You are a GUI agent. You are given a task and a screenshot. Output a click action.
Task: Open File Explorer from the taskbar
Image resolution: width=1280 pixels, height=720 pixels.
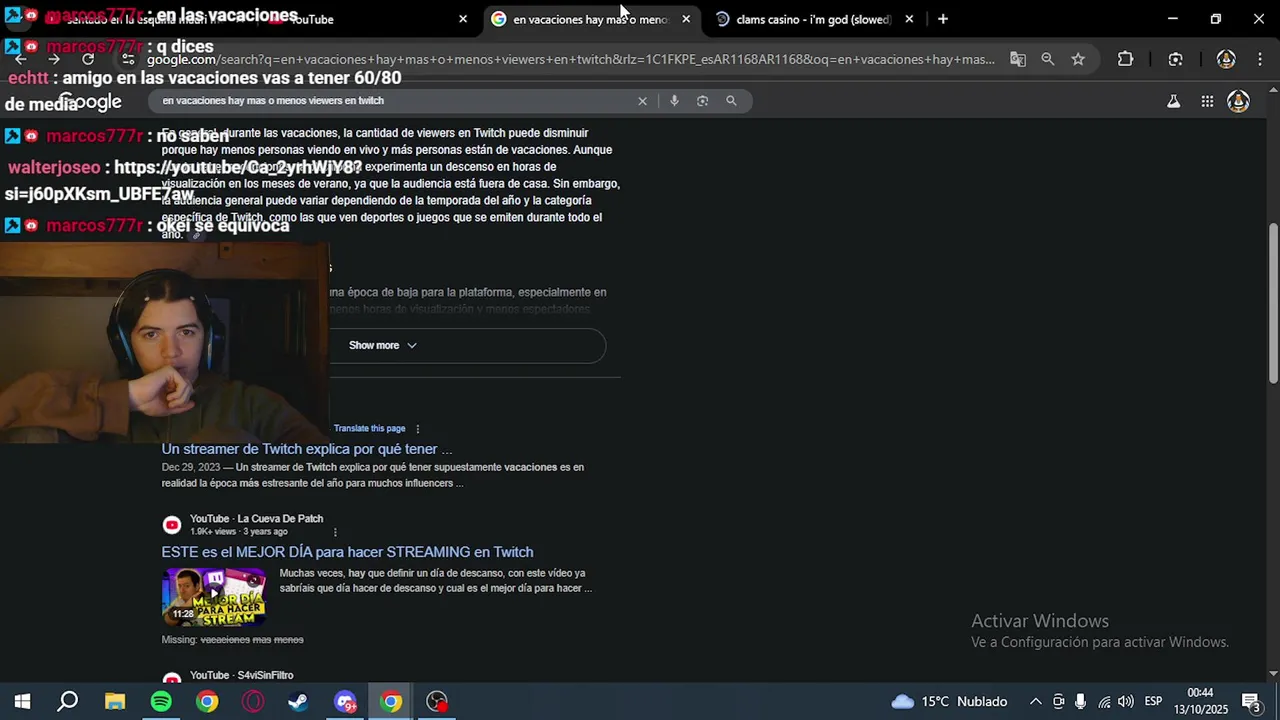115,702
